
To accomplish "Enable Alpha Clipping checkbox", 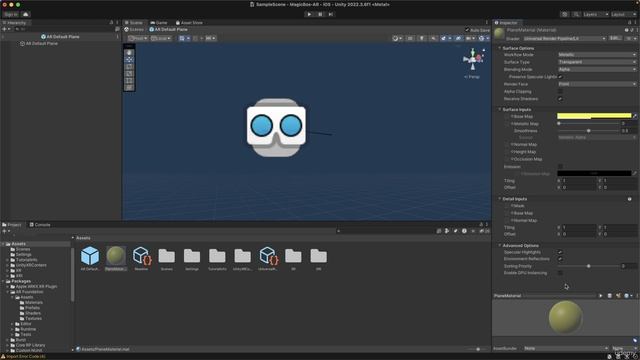I will tap(560, 91).
